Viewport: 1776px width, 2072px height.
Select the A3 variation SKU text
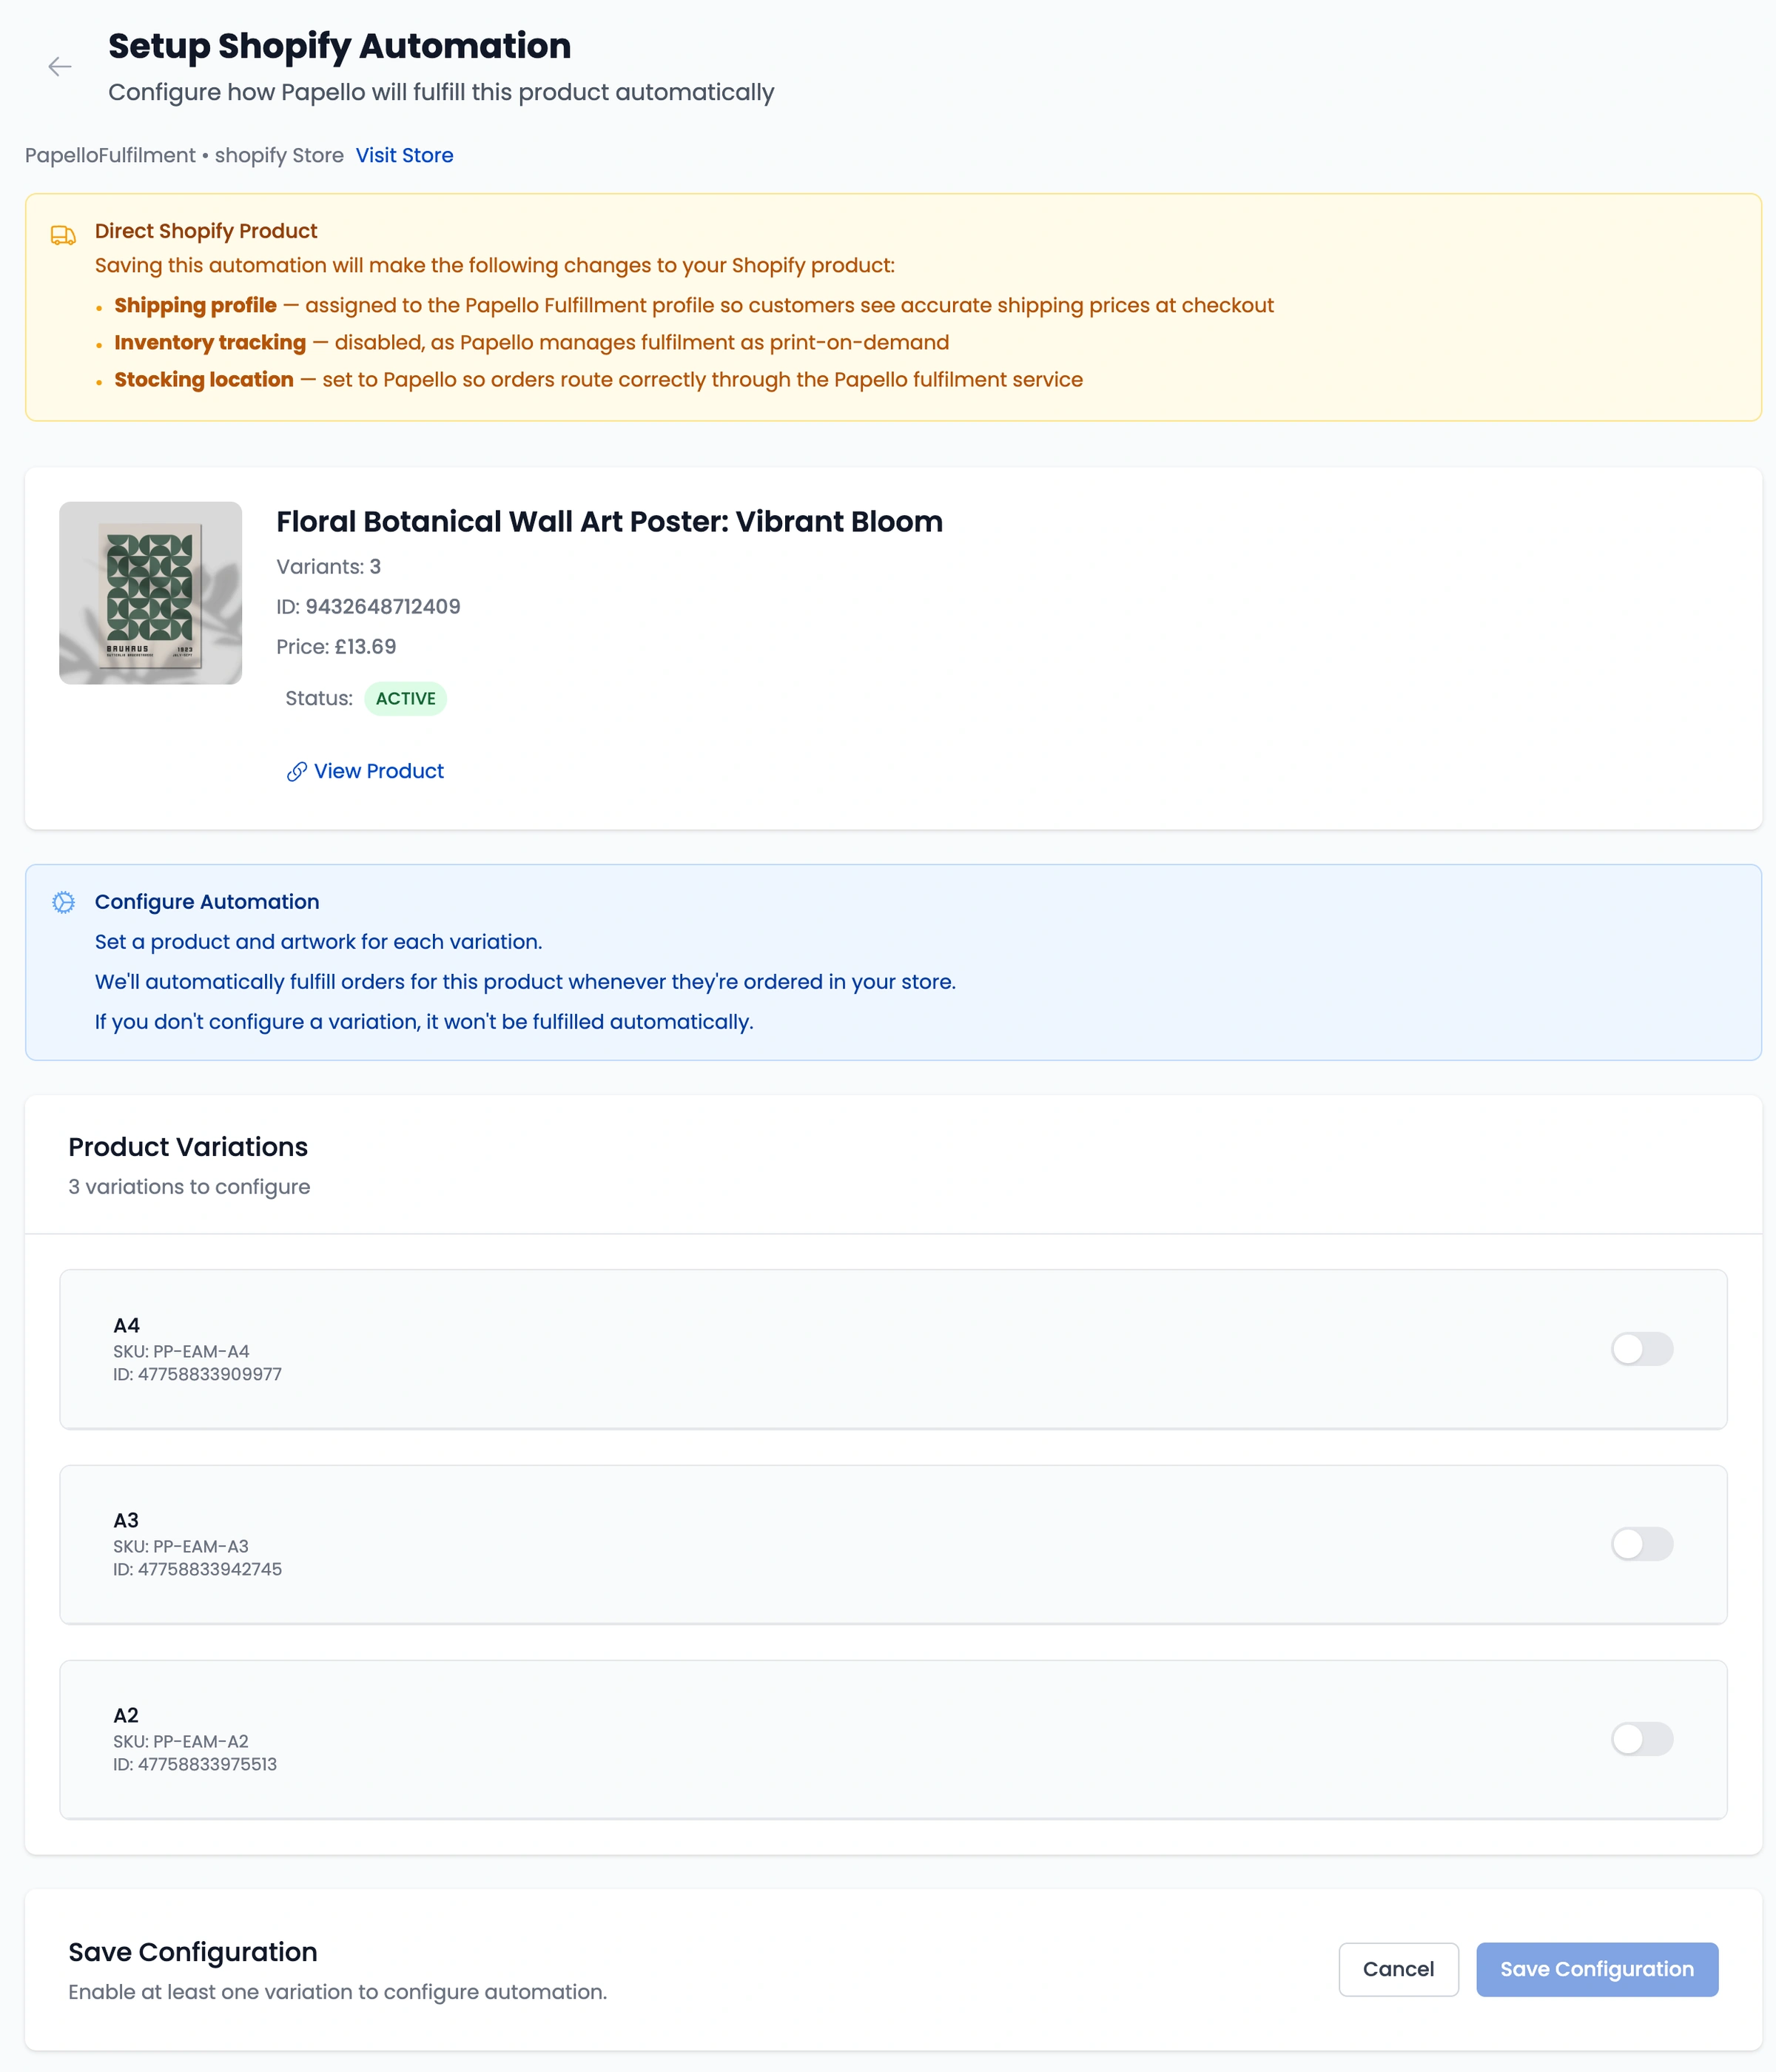[181, 1546]
